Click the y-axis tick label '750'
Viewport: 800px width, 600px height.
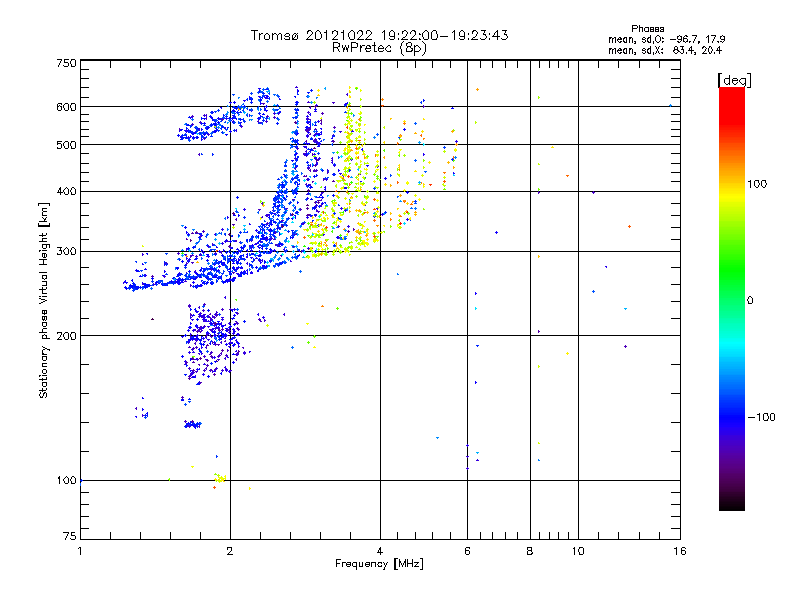[x=66, y=63]
